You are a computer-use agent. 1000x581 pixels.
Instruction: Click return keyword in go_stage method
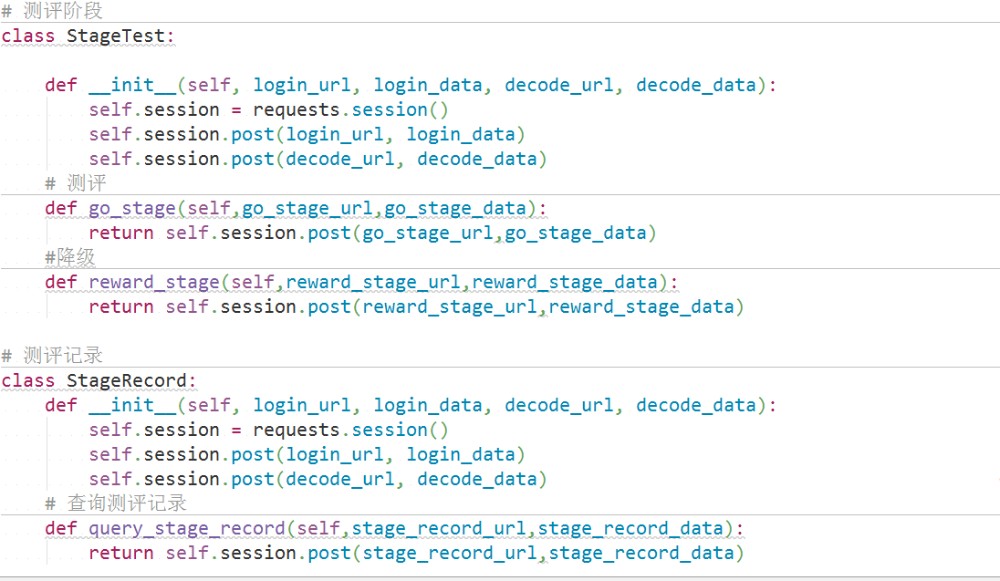[121, 233]
